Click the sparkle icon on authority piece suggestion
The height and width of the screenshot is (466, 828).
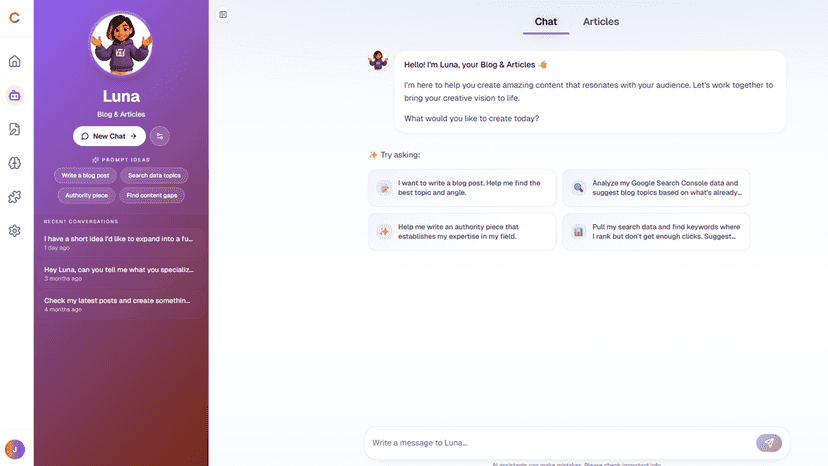coord(384,232)
